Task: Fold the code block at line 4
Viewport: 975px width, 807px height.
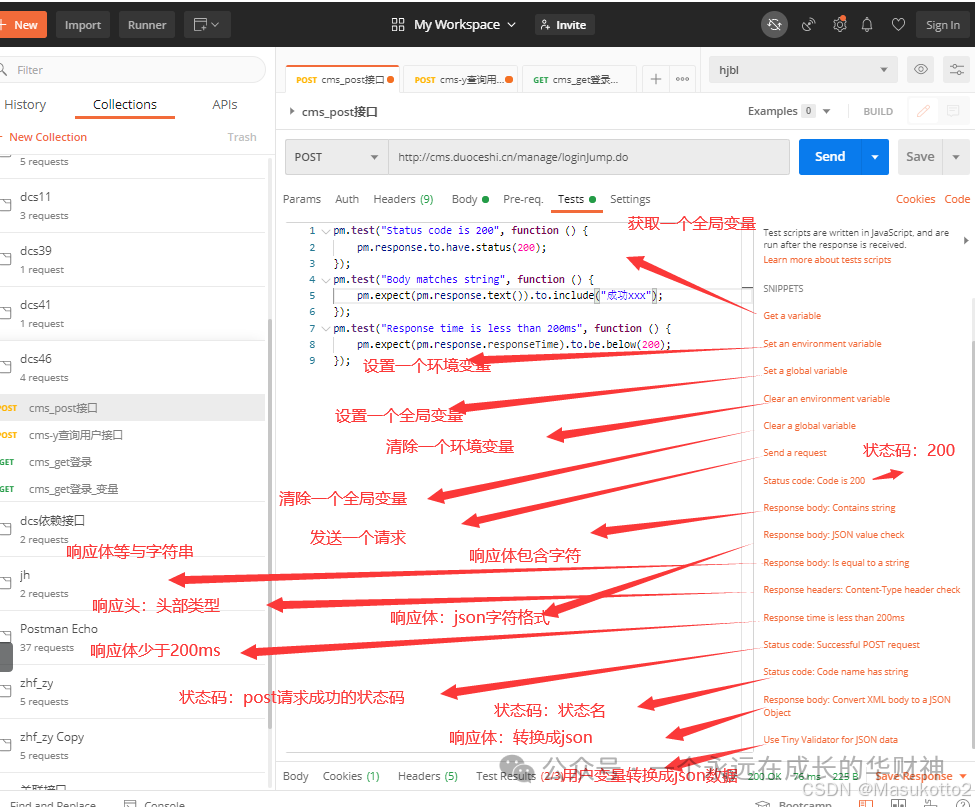Action: point(326,280)
